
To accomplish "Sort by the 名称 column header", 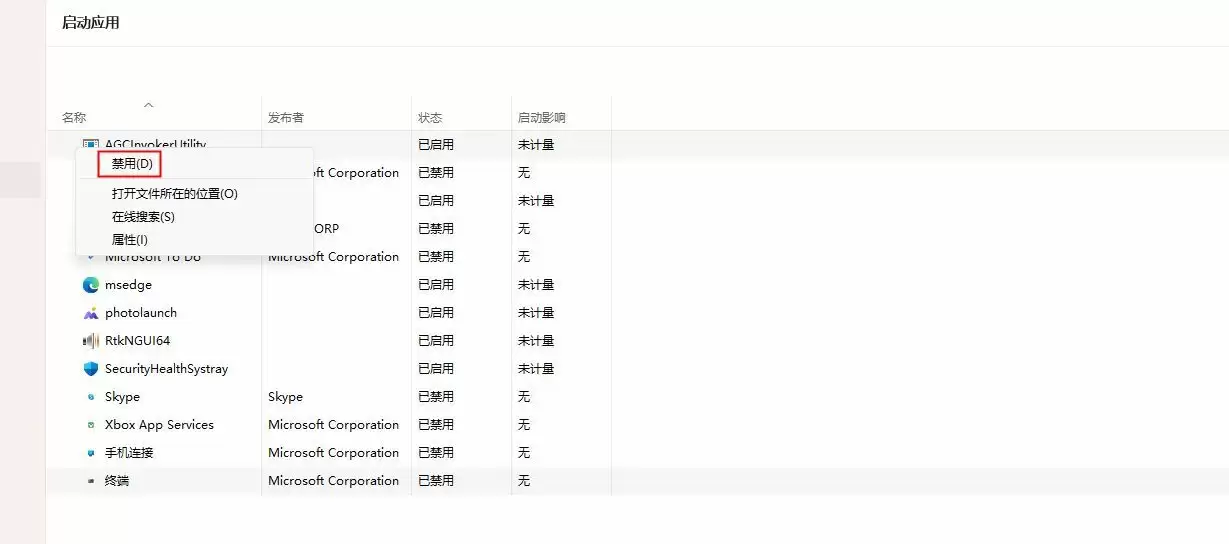I will [x=74, y=118].
